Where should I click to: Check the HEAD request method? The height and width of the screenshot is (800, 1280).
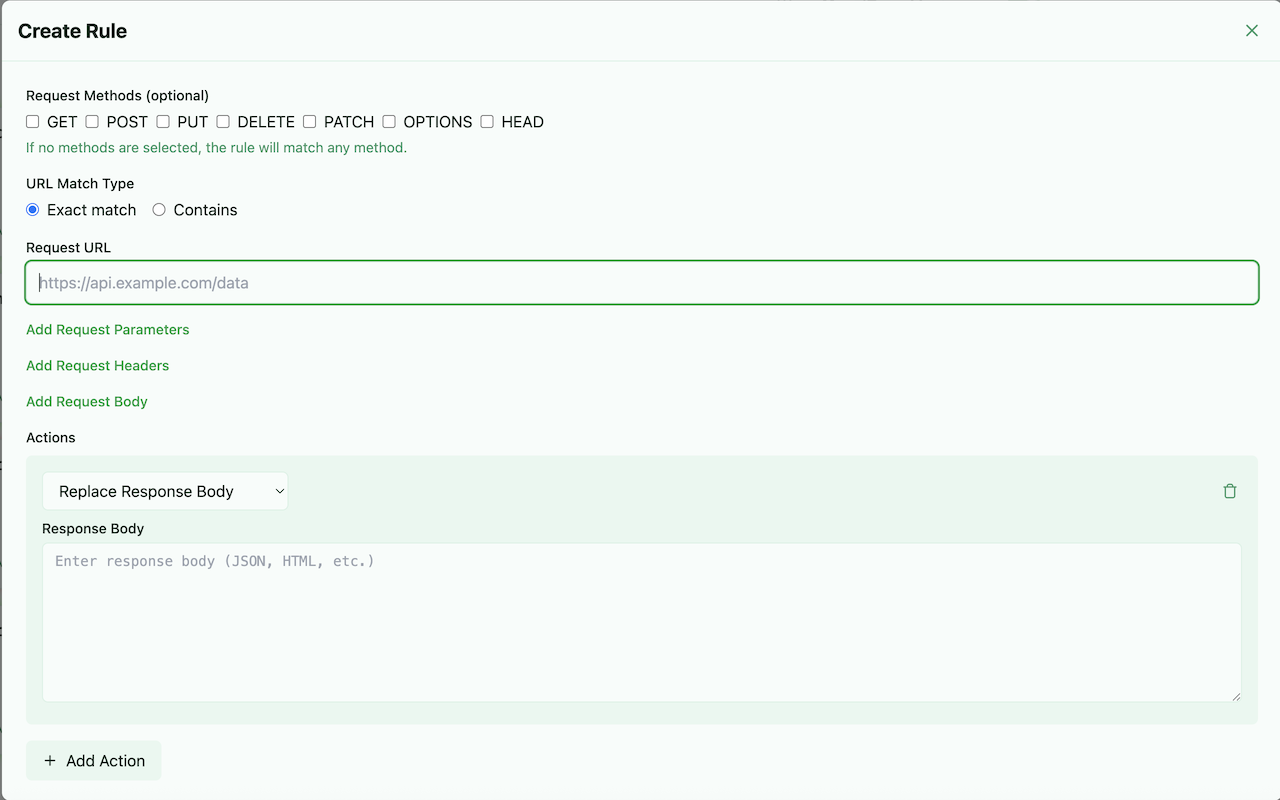pos(487,122)
